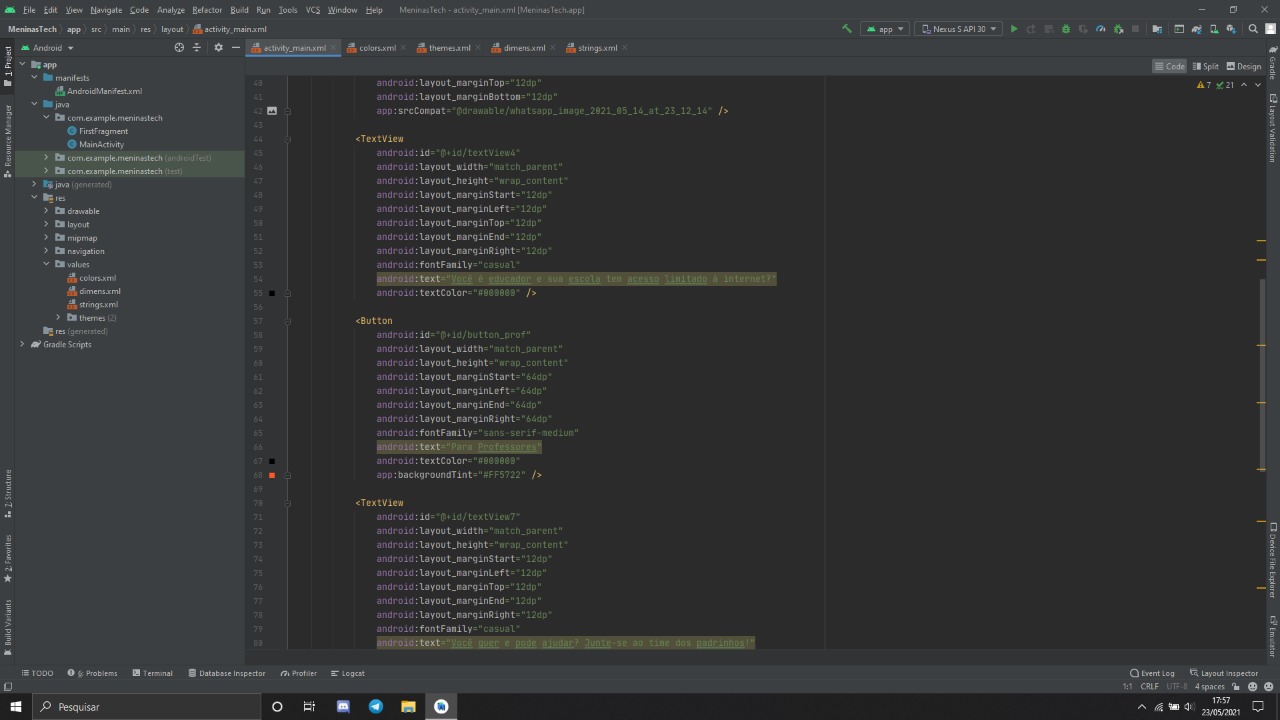The image size is (1280, 720).
Task: Click the hammer Make Project icon
Action: pyautogui.click(x=847, y=29)
